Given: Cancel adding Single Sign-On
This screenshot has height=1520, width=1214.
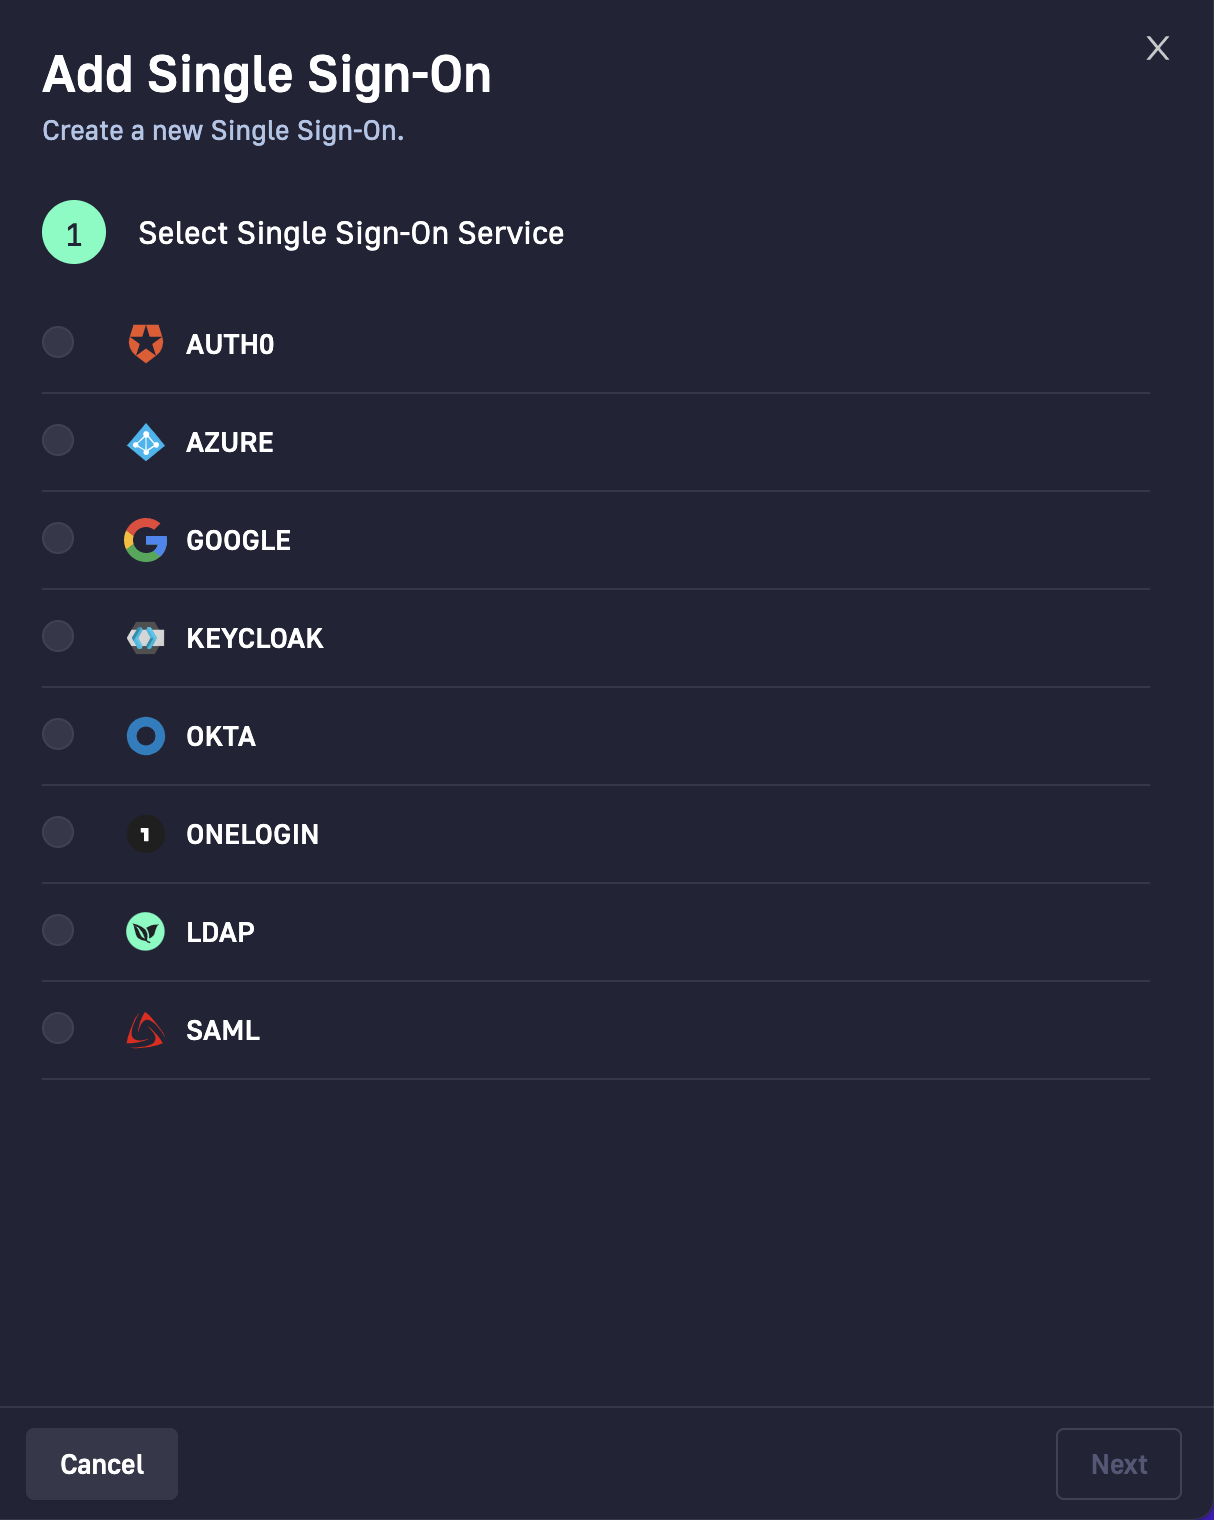Looking at the screenshot, I should pos(102,1464).
